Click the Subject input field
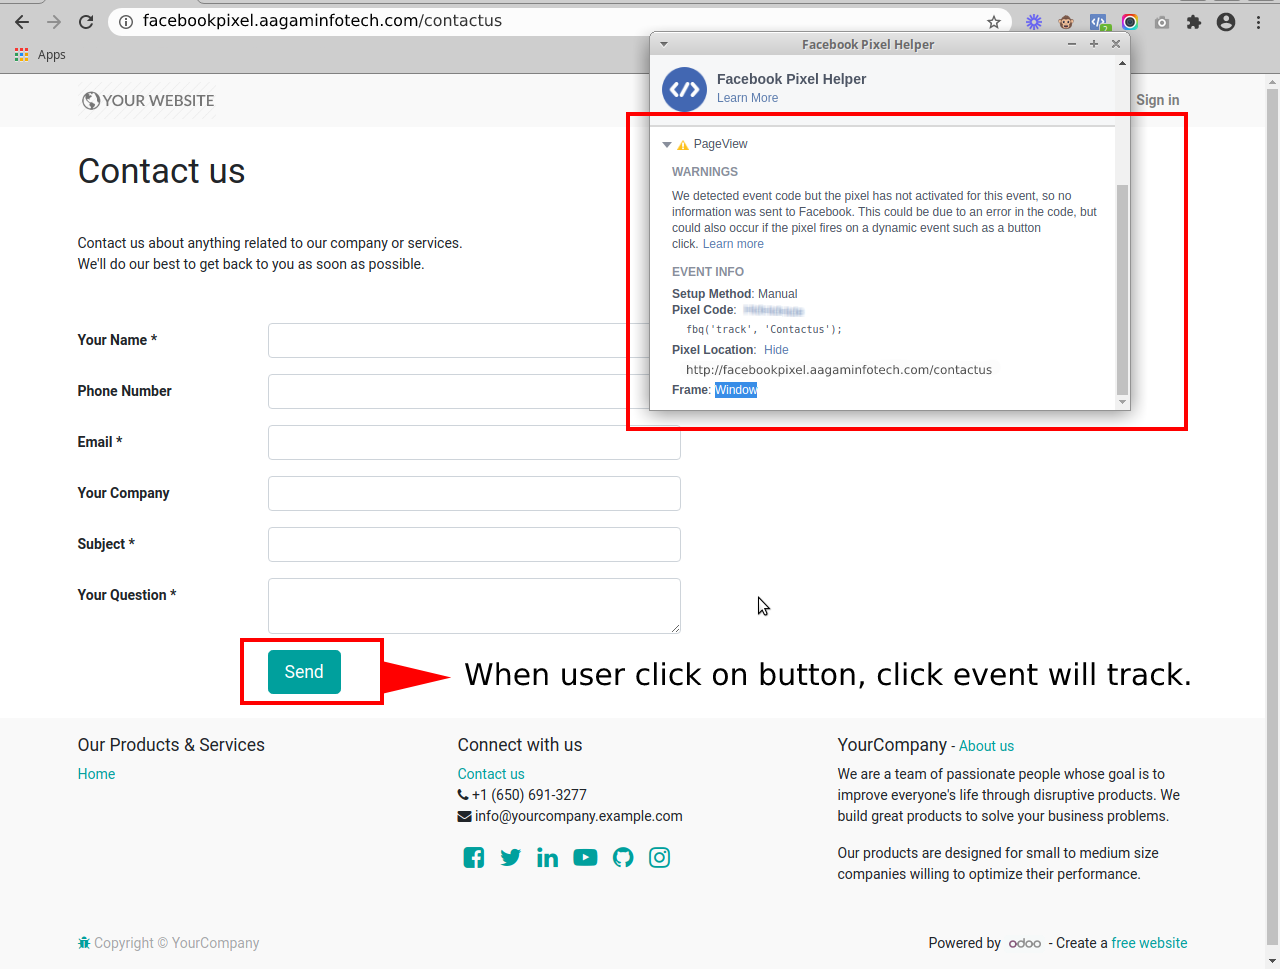The height and width of the screenshot is (969, 1280). (474, 545)
